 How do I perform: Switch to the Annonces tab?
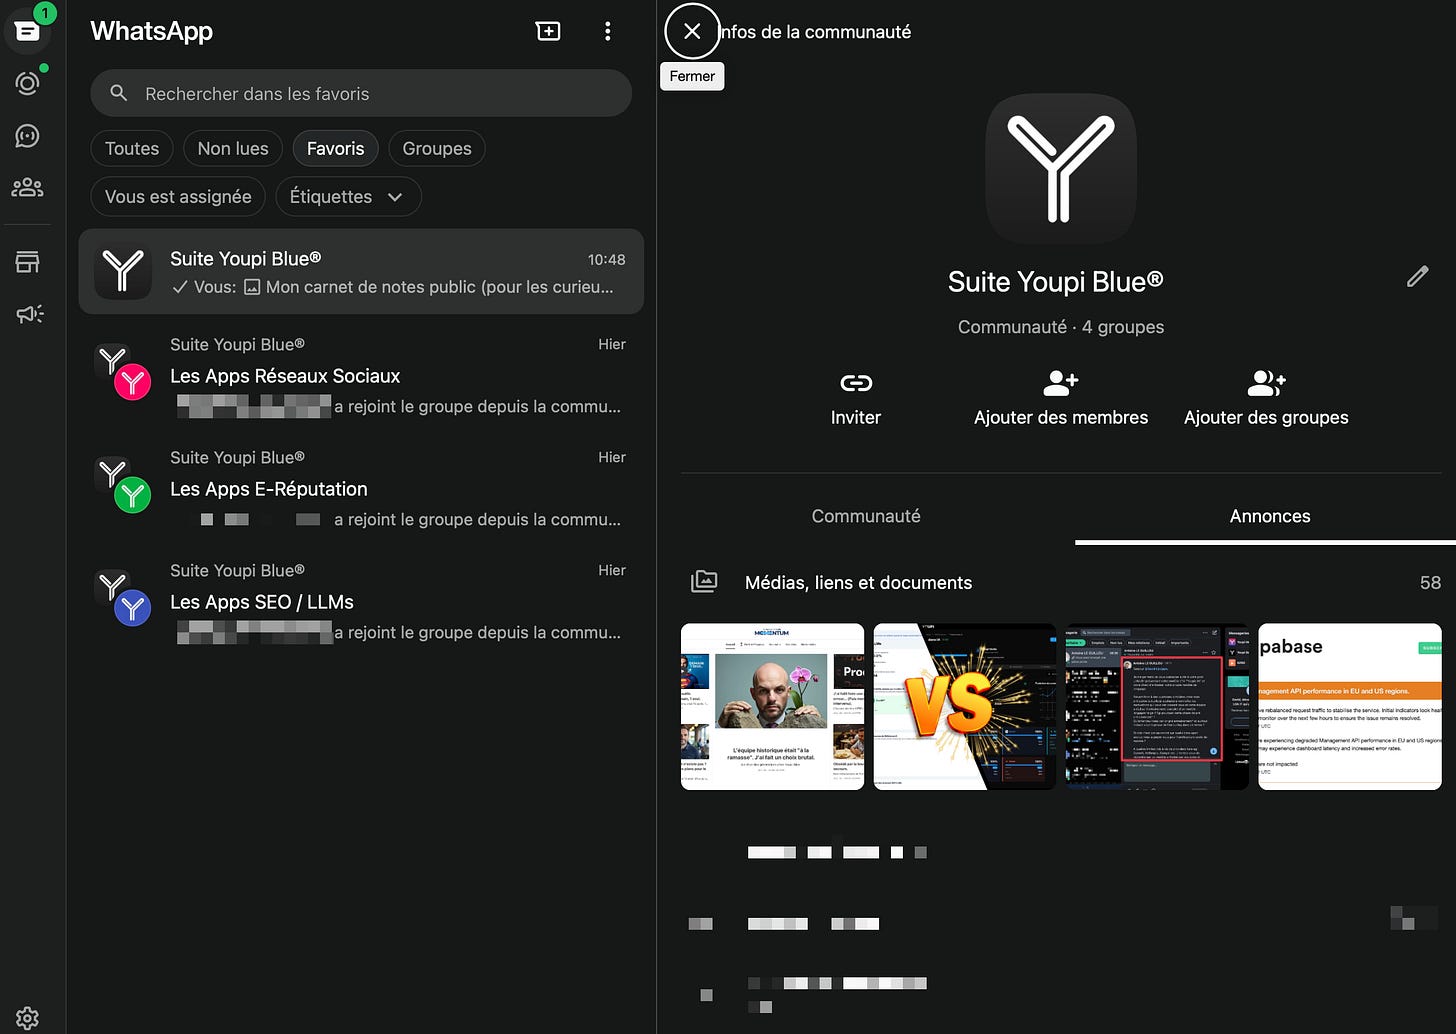(x=1269, y=516)
